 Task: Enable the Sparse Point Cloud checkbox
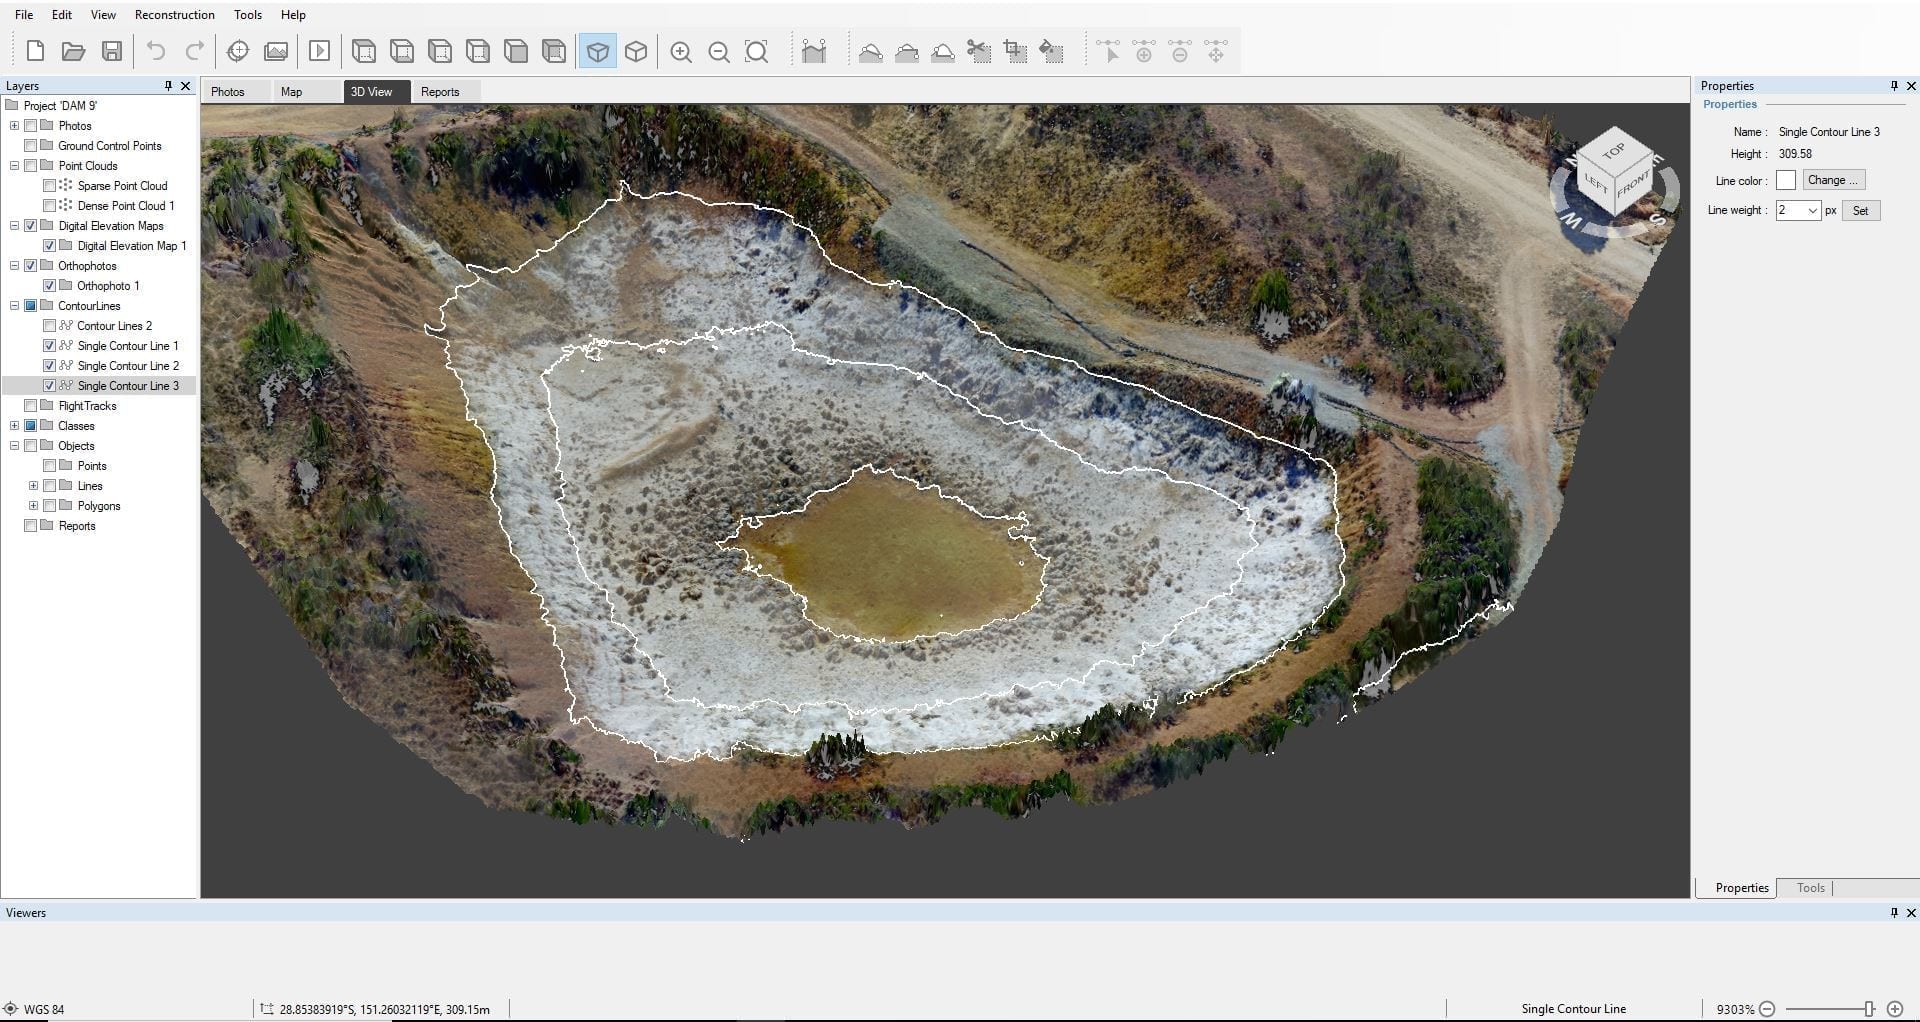(x=49, y=186)
